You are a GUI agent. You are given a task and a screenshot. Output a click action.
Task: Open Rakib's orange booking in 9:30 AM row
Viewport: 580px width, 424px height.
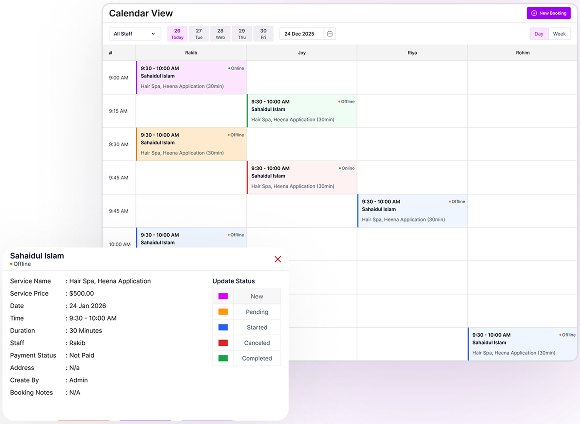[x=191, y=144]
